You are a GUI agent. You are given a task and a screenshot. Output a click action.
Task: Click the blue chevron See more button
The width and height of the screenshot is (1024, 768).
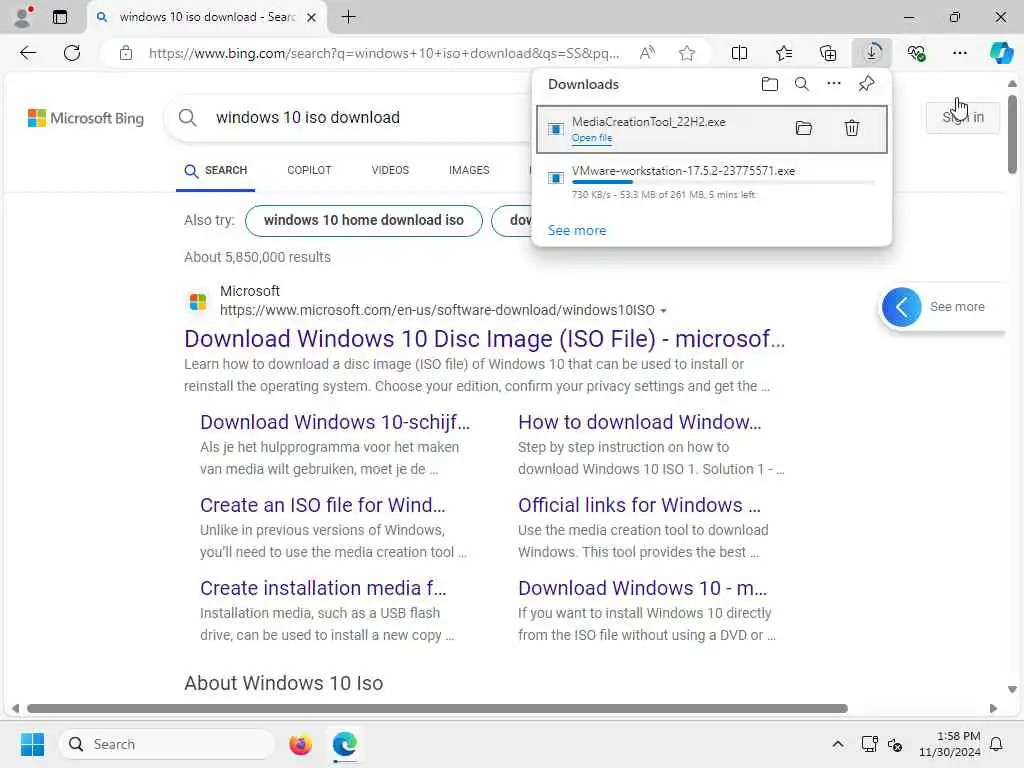901,307
